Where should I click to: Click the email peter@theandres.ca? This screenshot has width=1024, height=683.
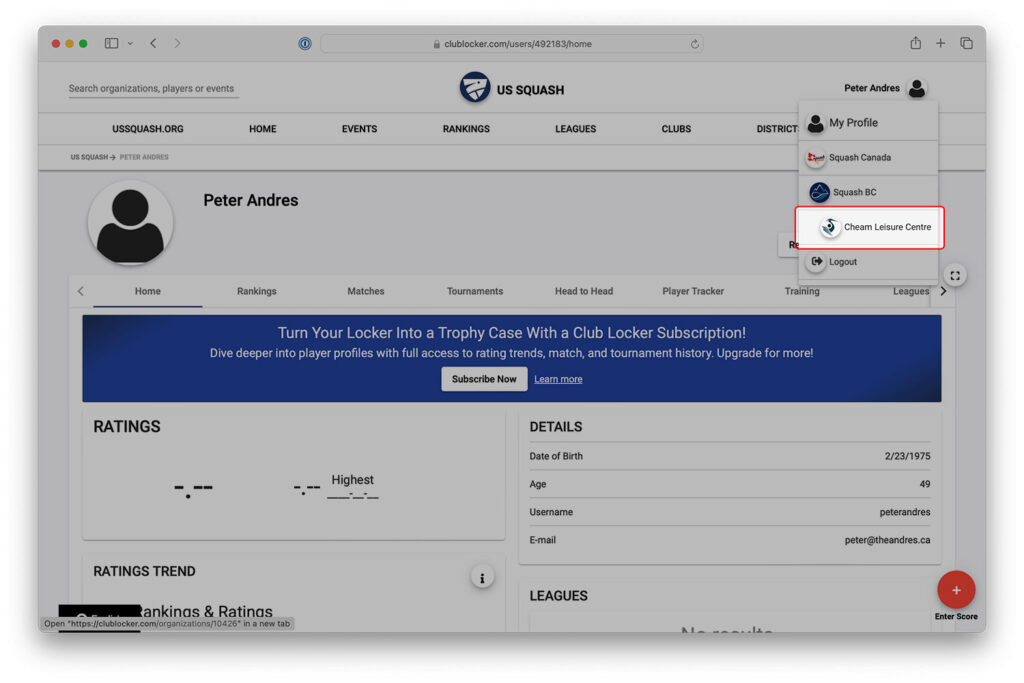tap(887, 540)
